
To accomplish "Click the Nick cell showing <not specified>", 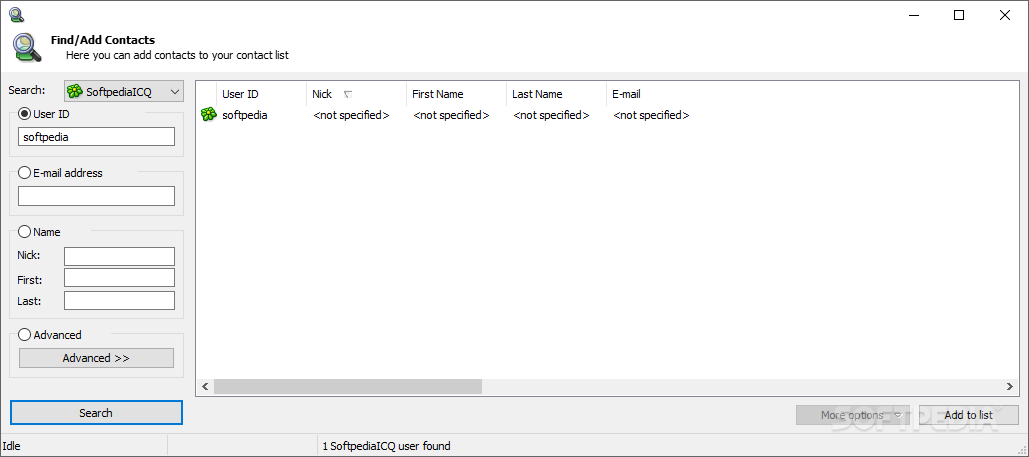I will pyautogui.click(x=352, y=115).
